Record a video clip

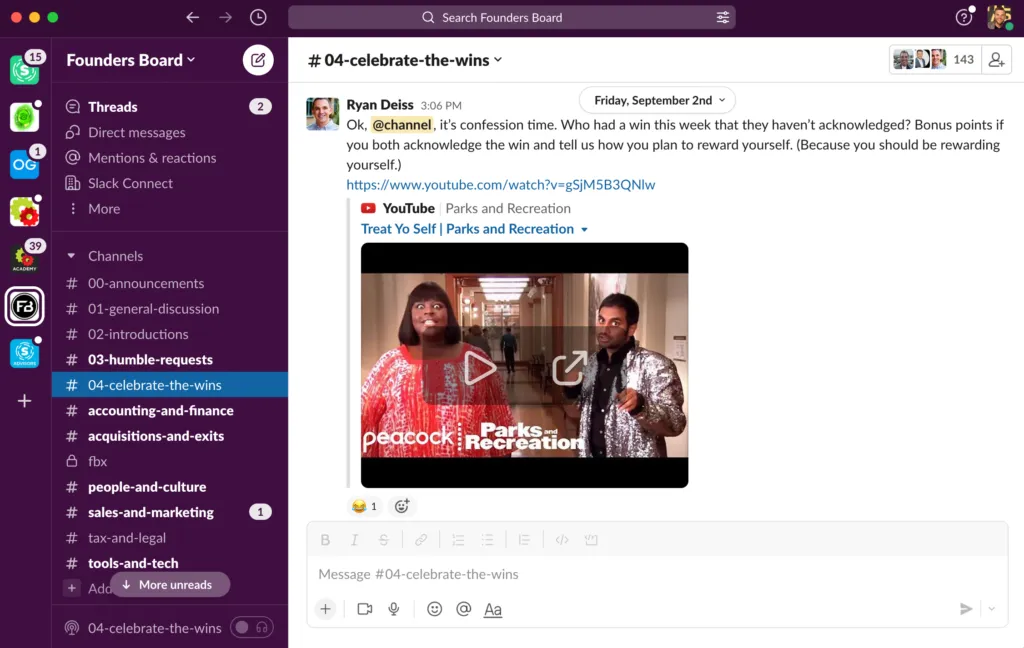(x=364, y=609)
